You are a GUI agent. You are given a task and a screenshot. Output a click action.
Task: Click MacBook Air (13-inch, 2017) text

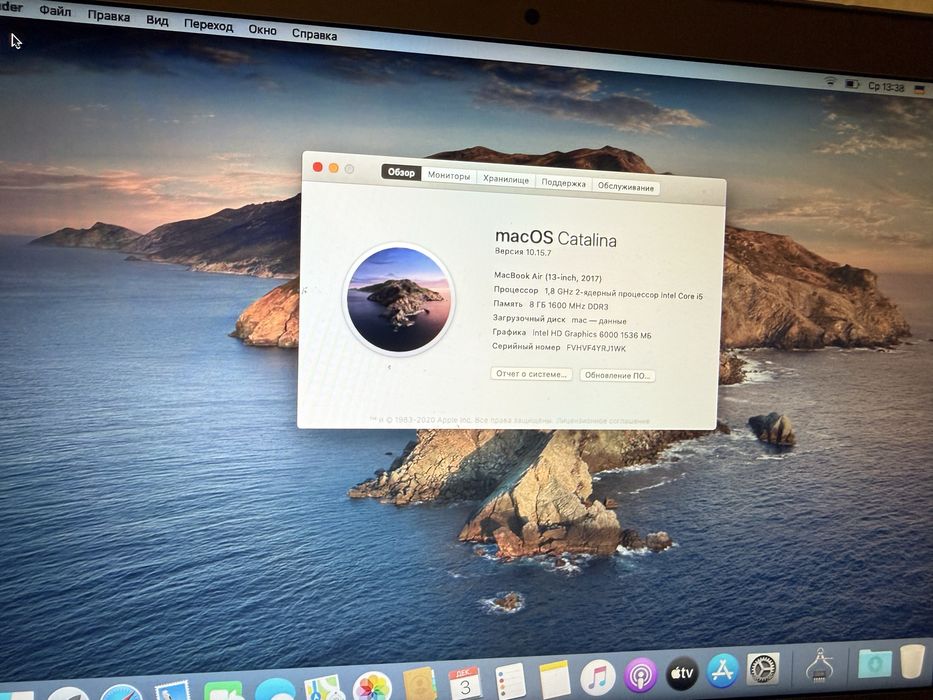click(547, 277)
